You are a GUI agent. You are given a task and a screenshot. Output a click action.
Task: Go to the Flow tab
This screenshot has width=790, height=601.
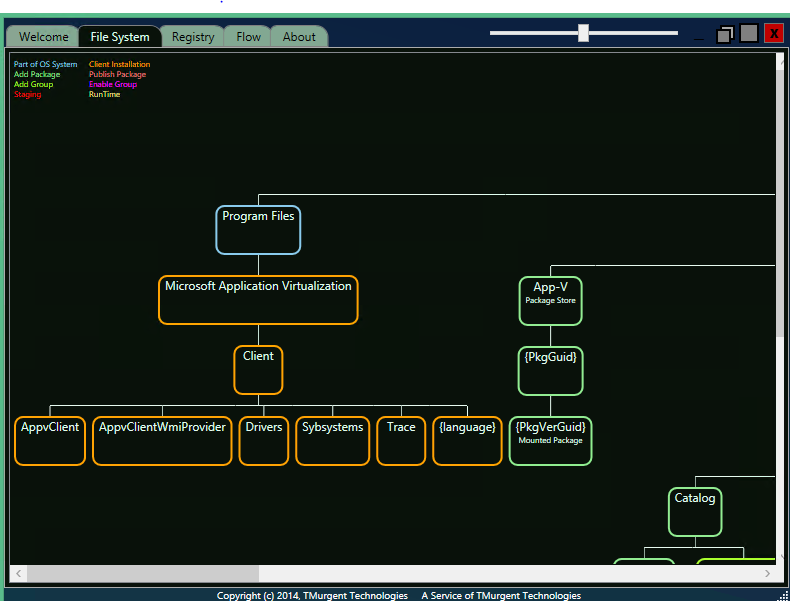pyautogui.click(x=248, y=36)
